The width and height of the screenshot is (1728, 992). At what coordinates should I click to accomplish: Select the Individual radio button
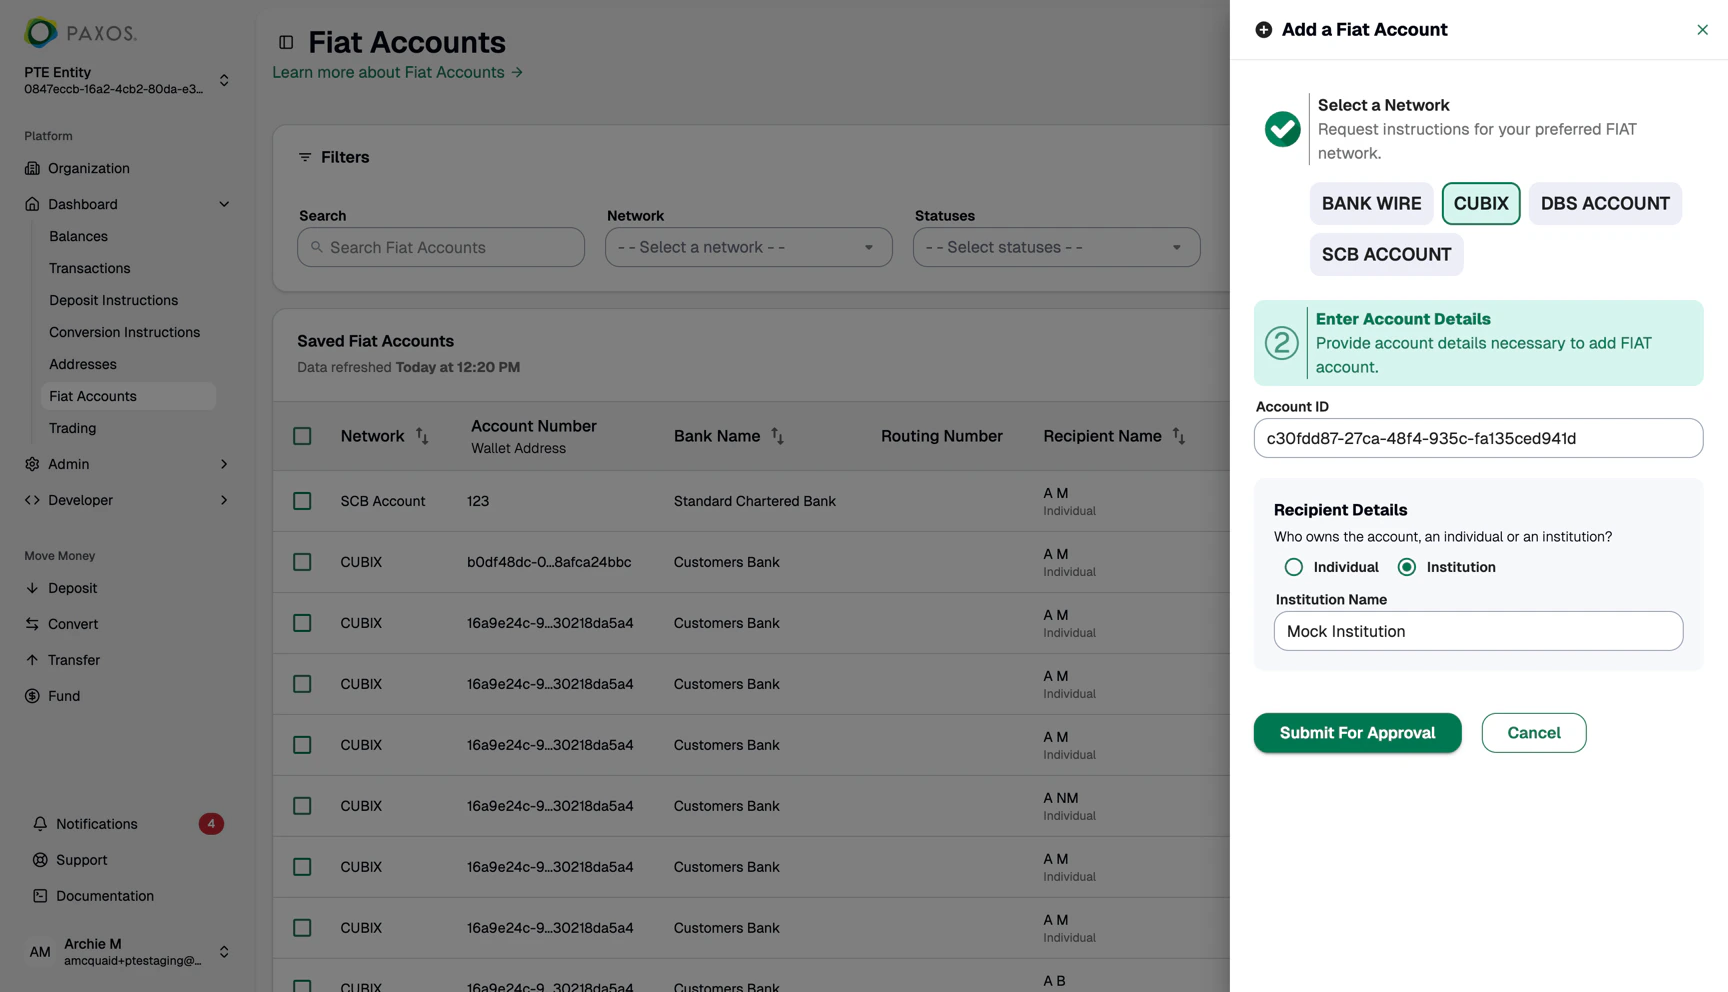1293,567
